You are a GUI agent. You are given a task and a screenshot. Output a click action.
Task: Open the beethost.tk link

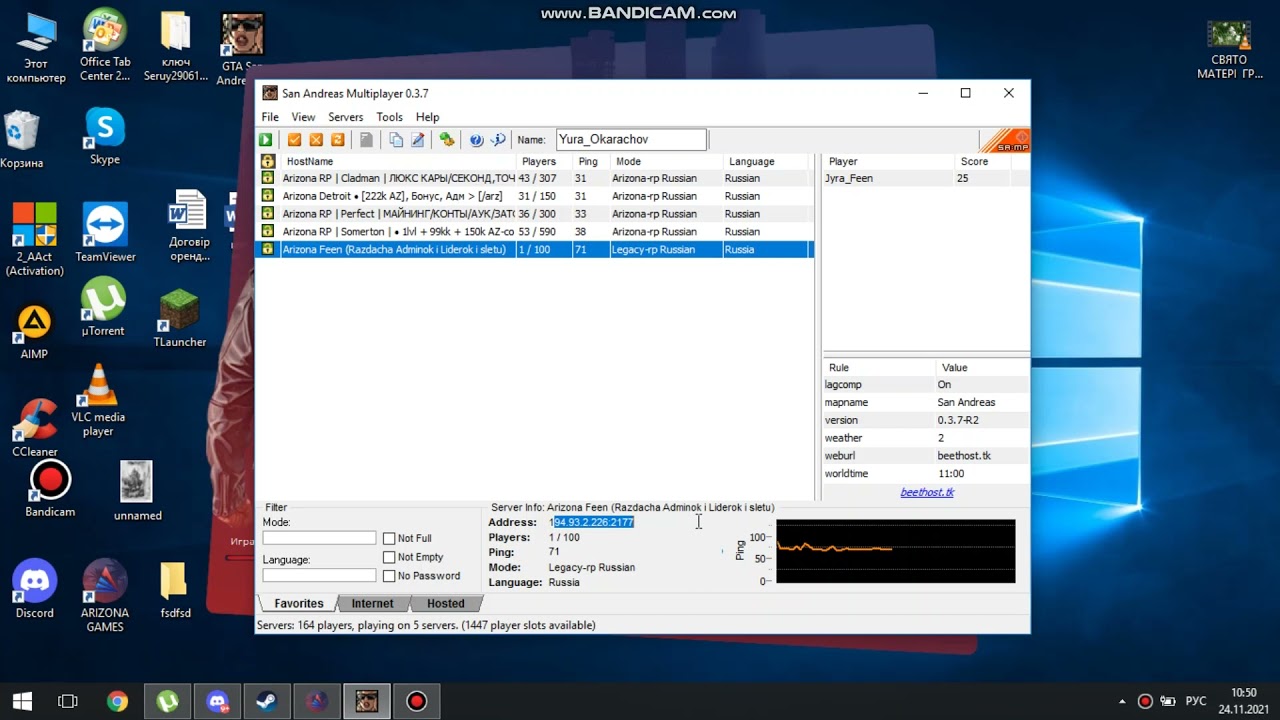927,492
